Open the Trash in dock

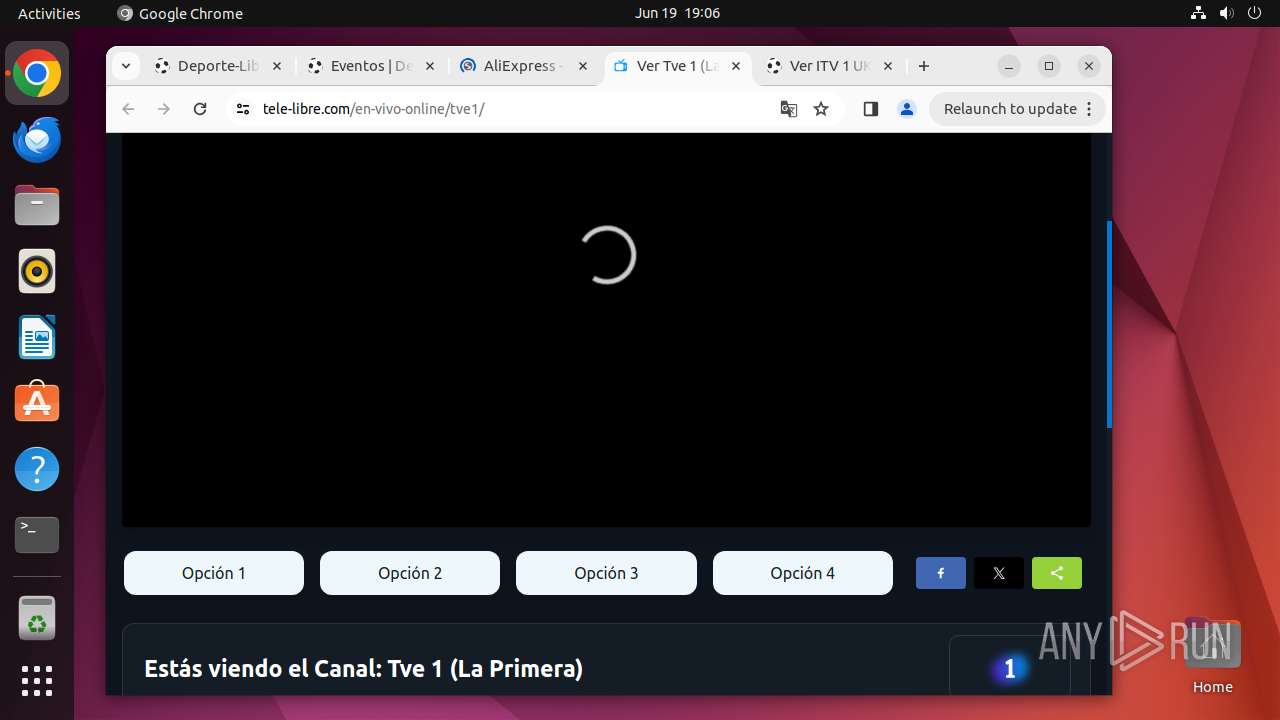(x=37, y=618)
